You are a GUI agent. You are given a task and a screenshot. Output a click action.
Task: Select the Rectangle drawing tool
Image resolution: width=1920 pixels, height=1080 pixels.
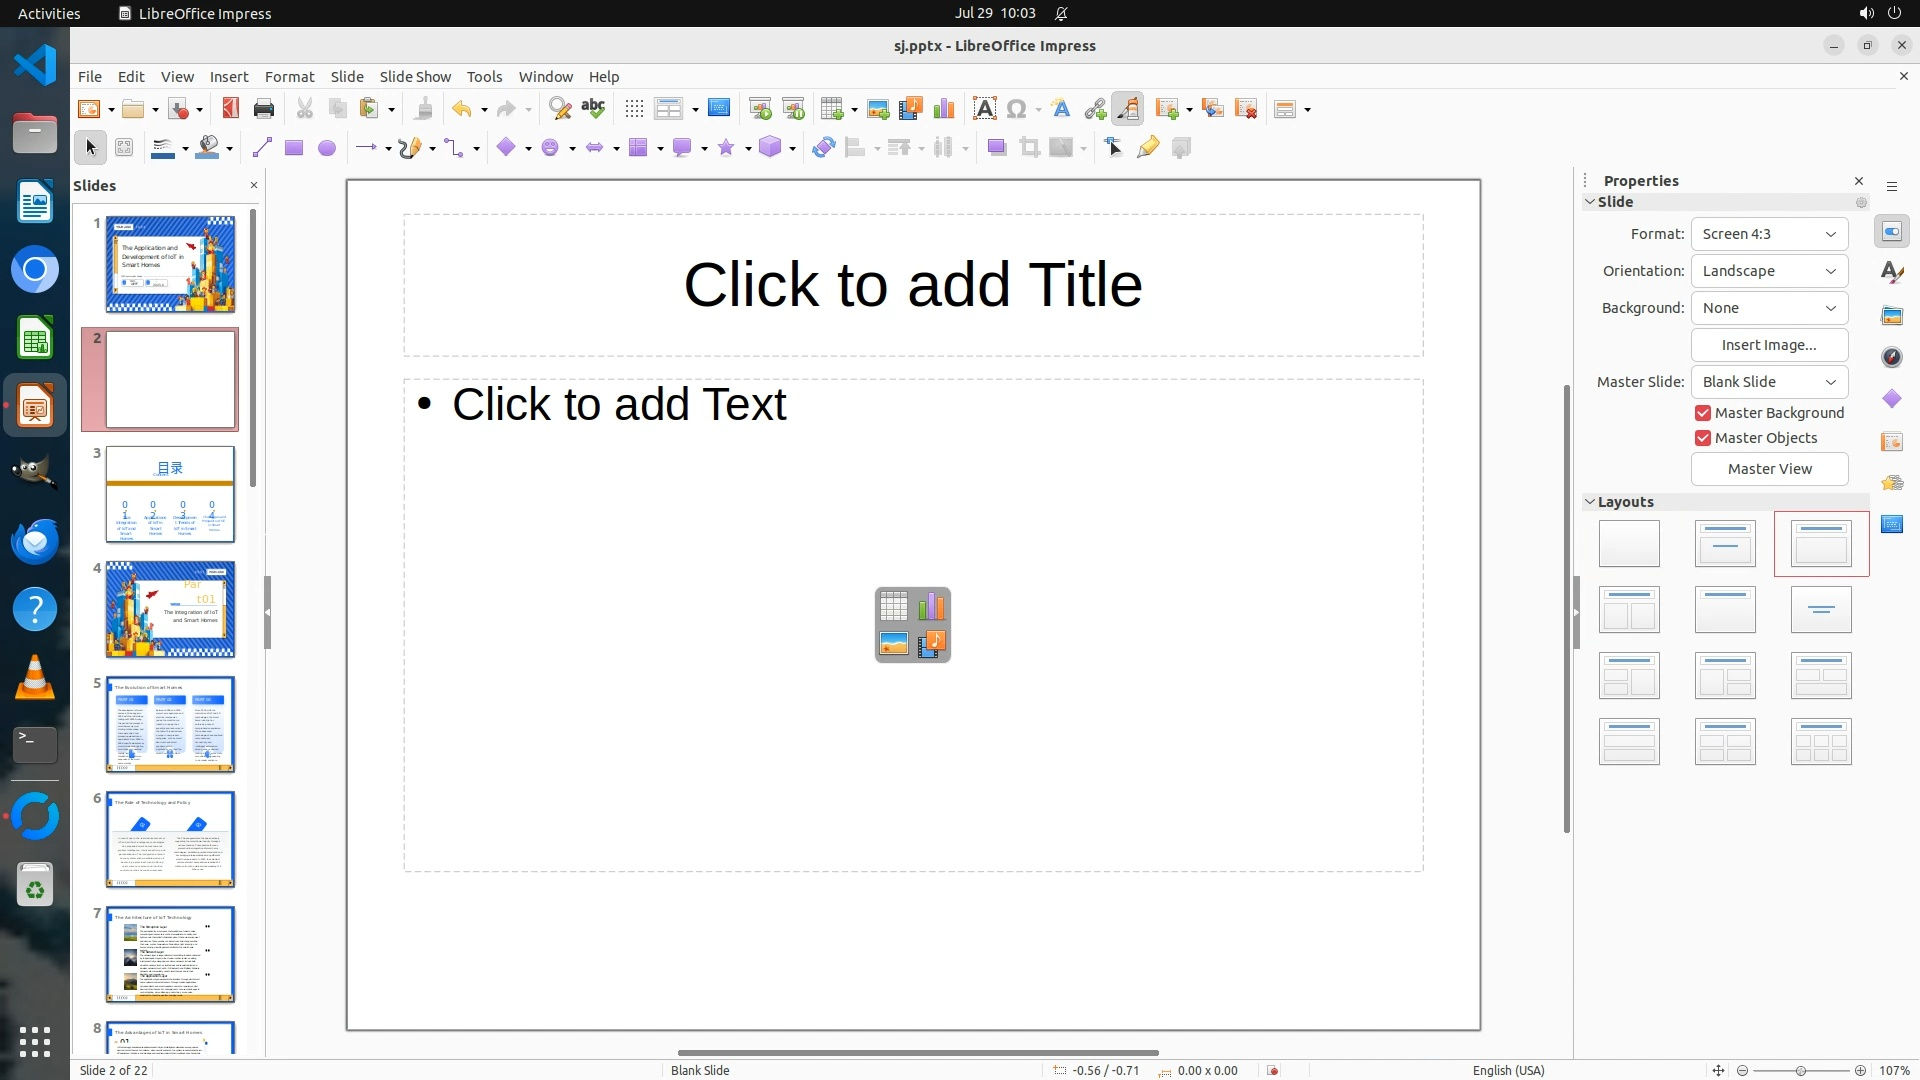(x=293, y=148)
